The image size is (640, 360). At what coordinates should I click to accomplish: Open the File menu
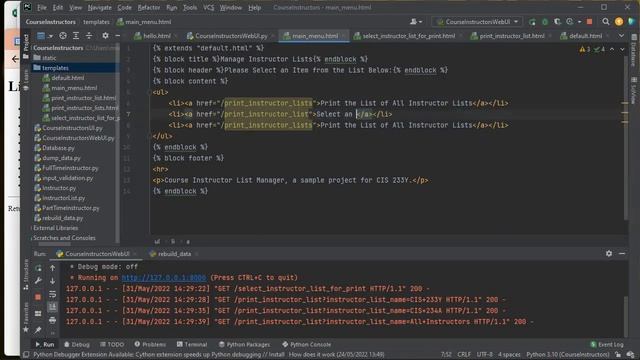(42, 7)
